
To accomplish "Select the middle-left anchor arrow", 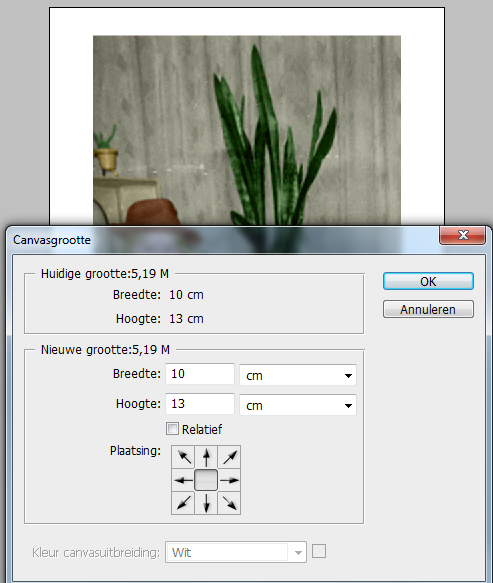I will tap(183, 480).
